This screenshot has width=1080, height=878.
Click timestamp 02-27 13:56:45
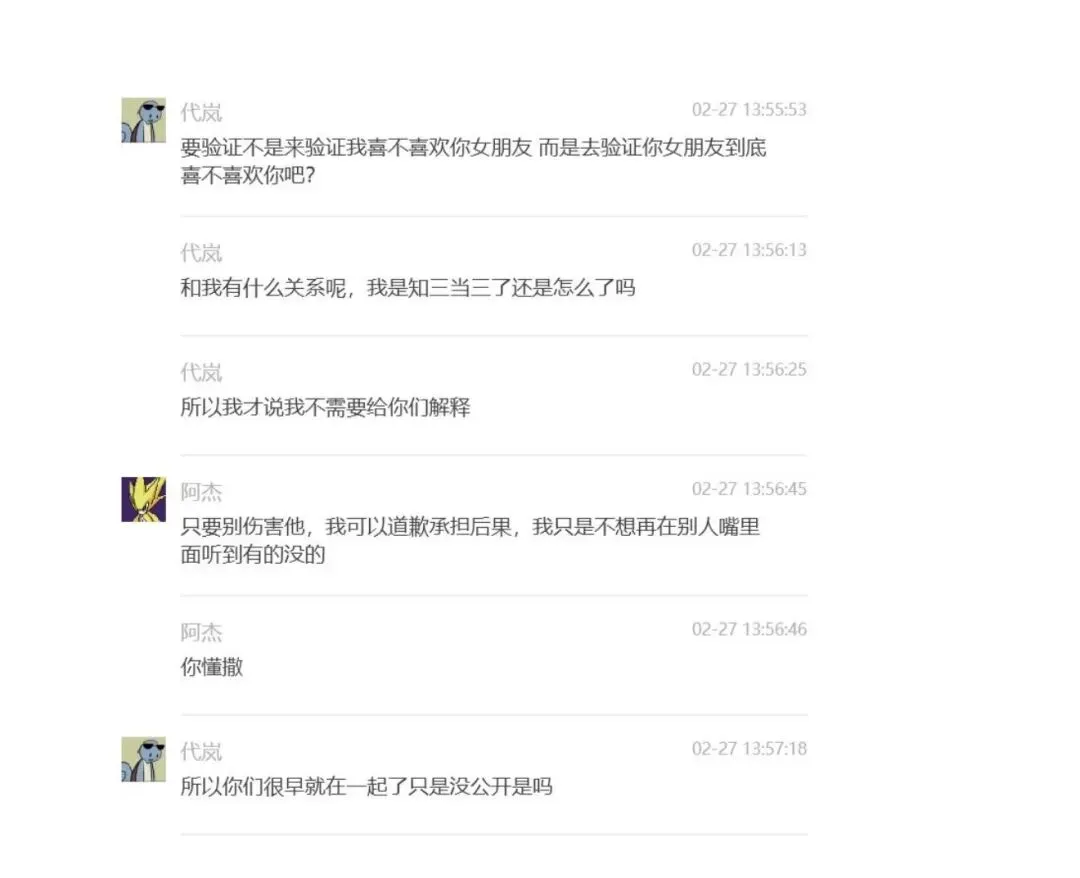click(x=749, y=489)
